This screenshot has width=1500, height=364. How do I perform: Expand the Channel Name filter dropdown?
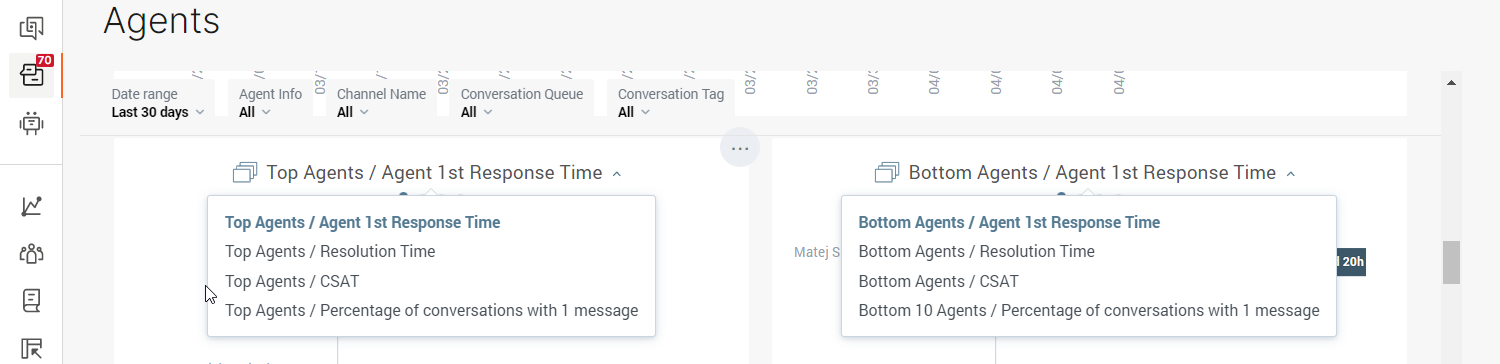pyautogui.click(x=381, y=103)
